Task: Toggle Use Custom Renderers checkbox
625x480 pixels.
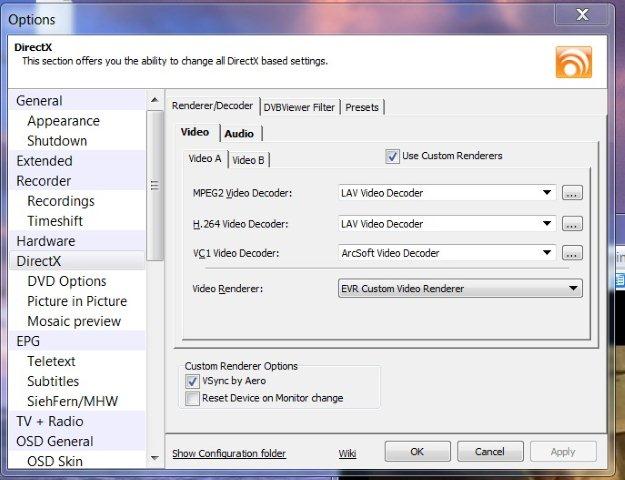Action: pyautogui.click(x=392, y=156)
